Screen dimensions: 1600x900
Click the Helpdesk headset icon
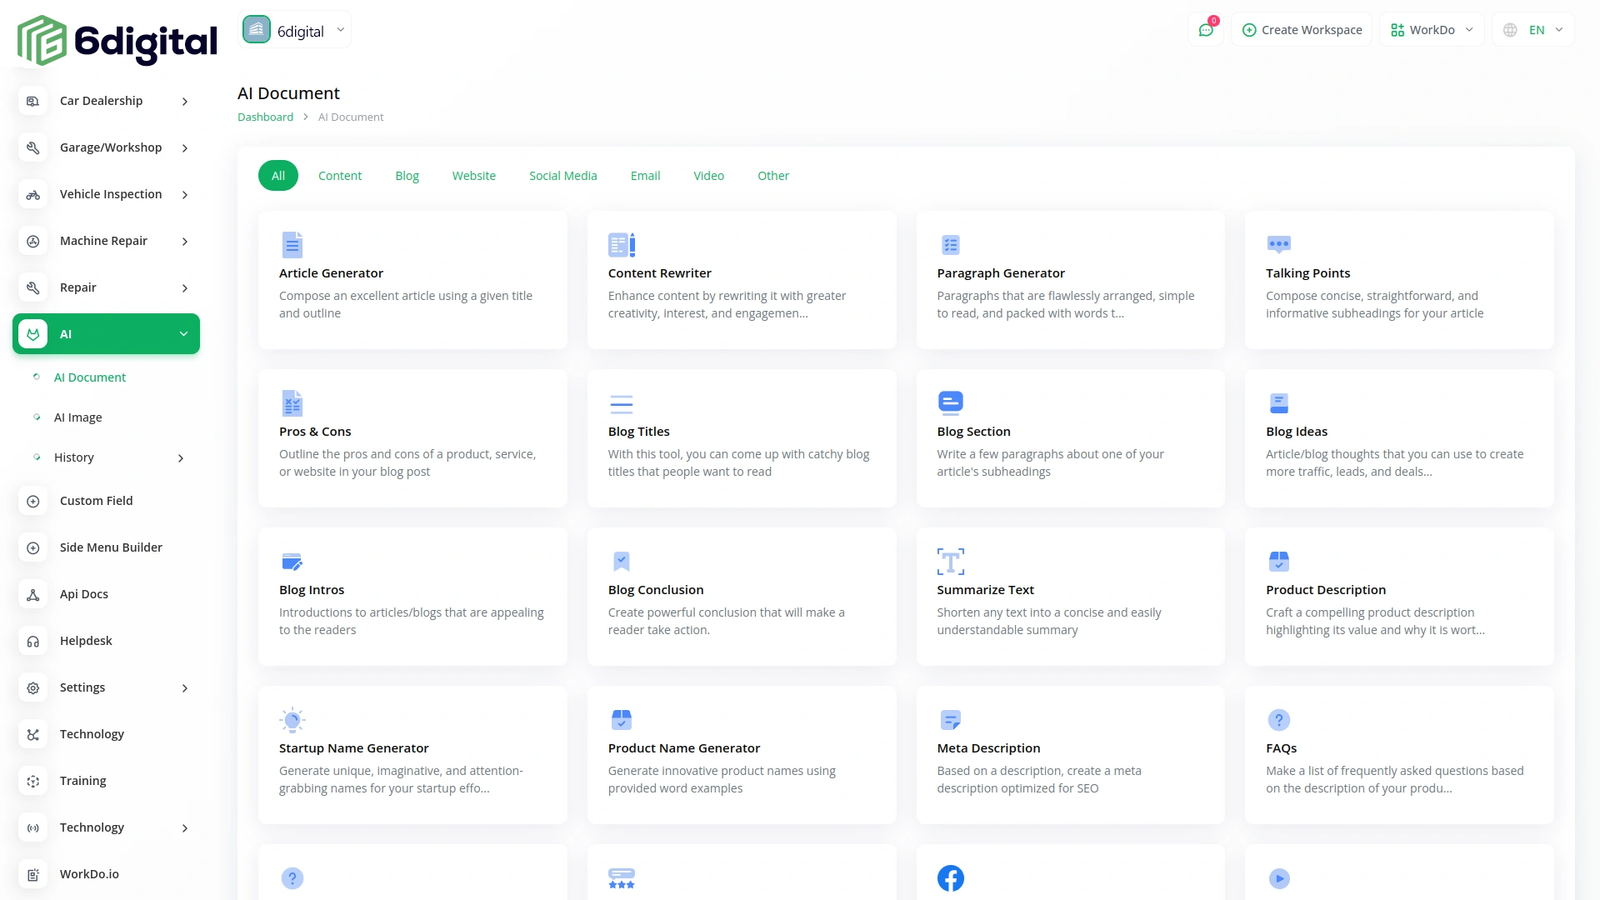pos(33,641)
